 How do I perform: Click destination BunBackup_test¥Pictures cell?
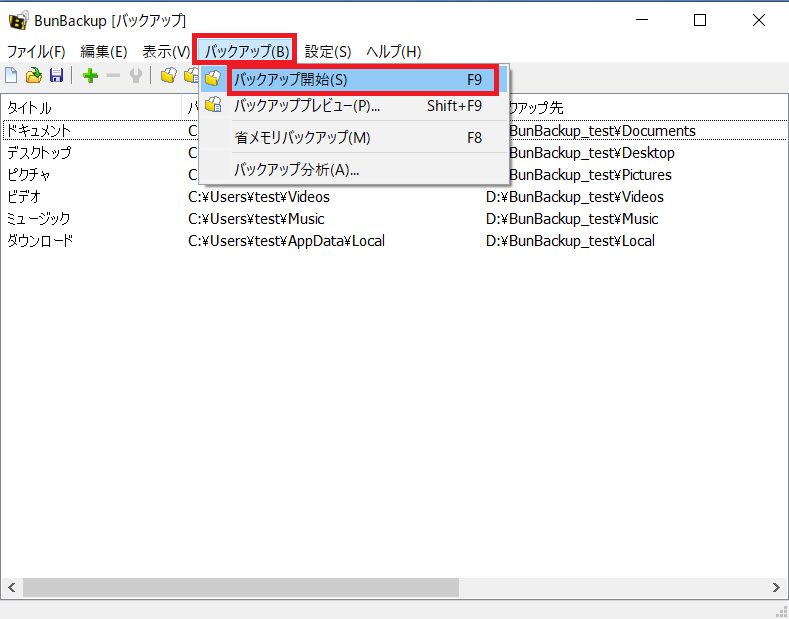(590, 175)
